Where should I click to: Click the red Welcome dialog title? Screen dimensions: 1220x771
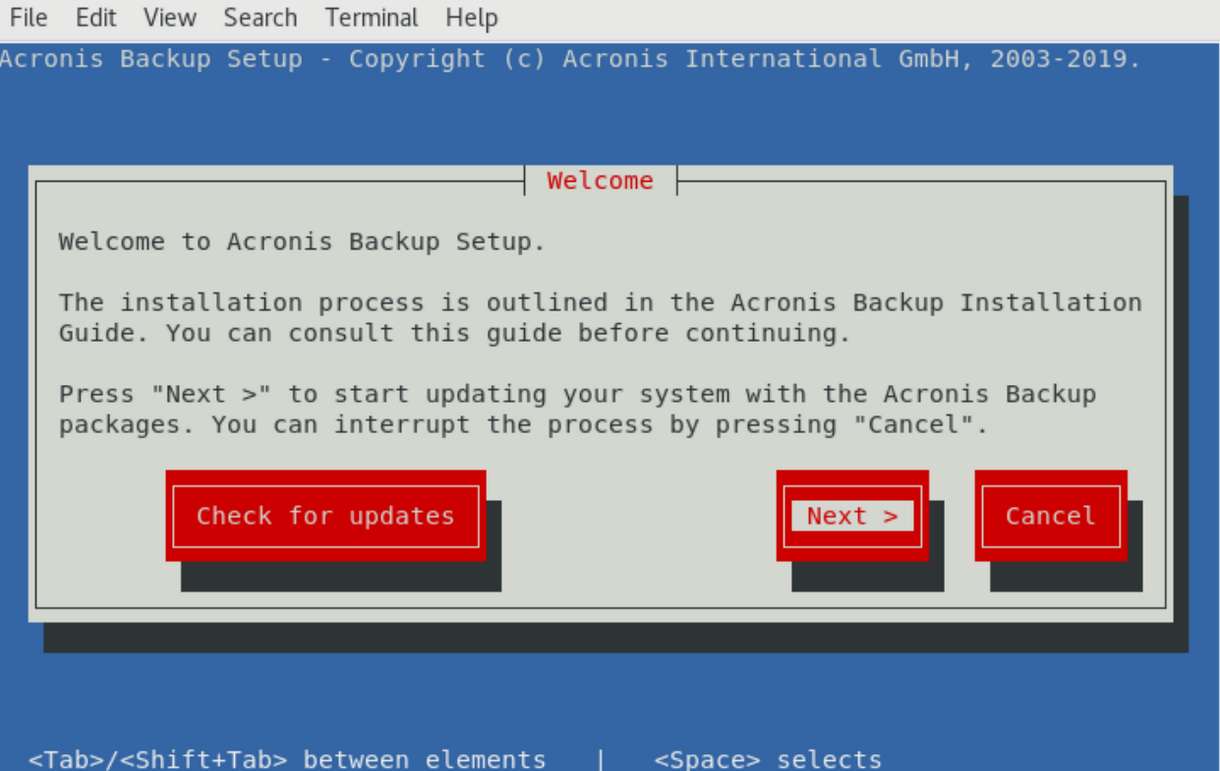[600, 181]
